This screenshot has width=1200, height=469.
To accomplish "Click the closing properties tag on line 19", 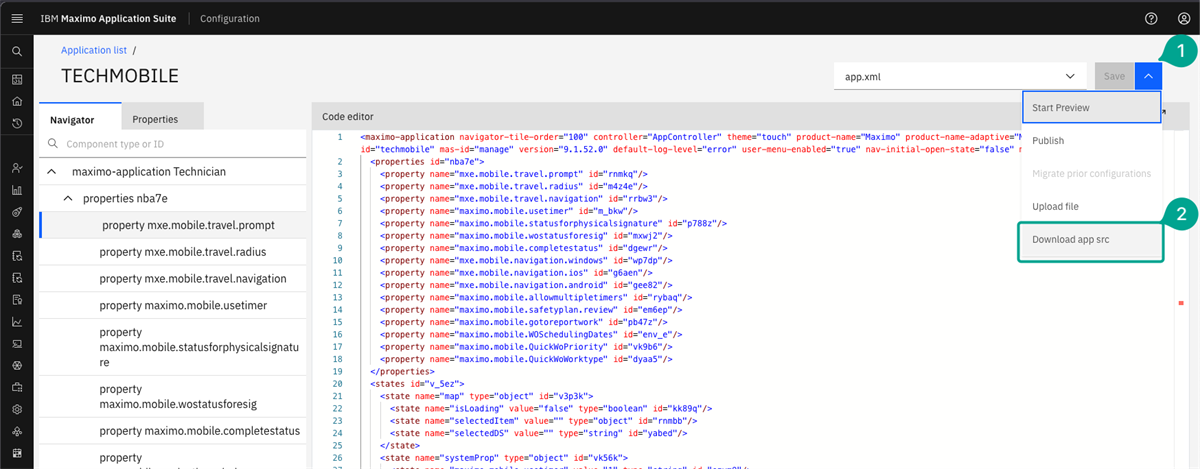I will click(x=405, y=371).
